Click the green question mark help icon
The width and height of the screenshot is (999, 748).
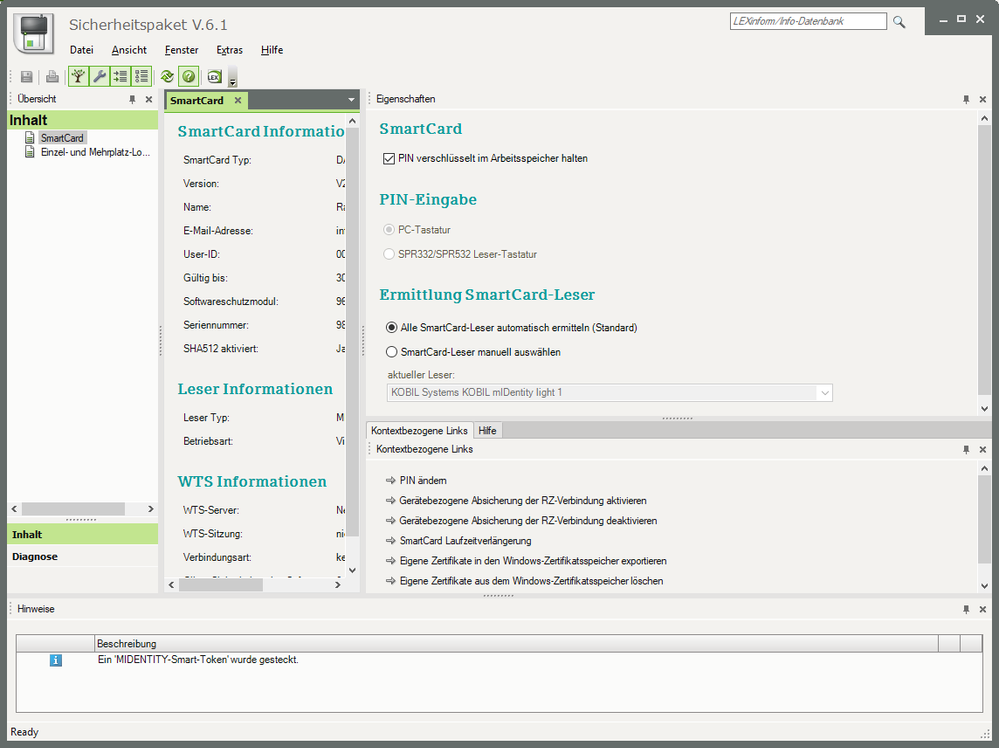(189, 76)
